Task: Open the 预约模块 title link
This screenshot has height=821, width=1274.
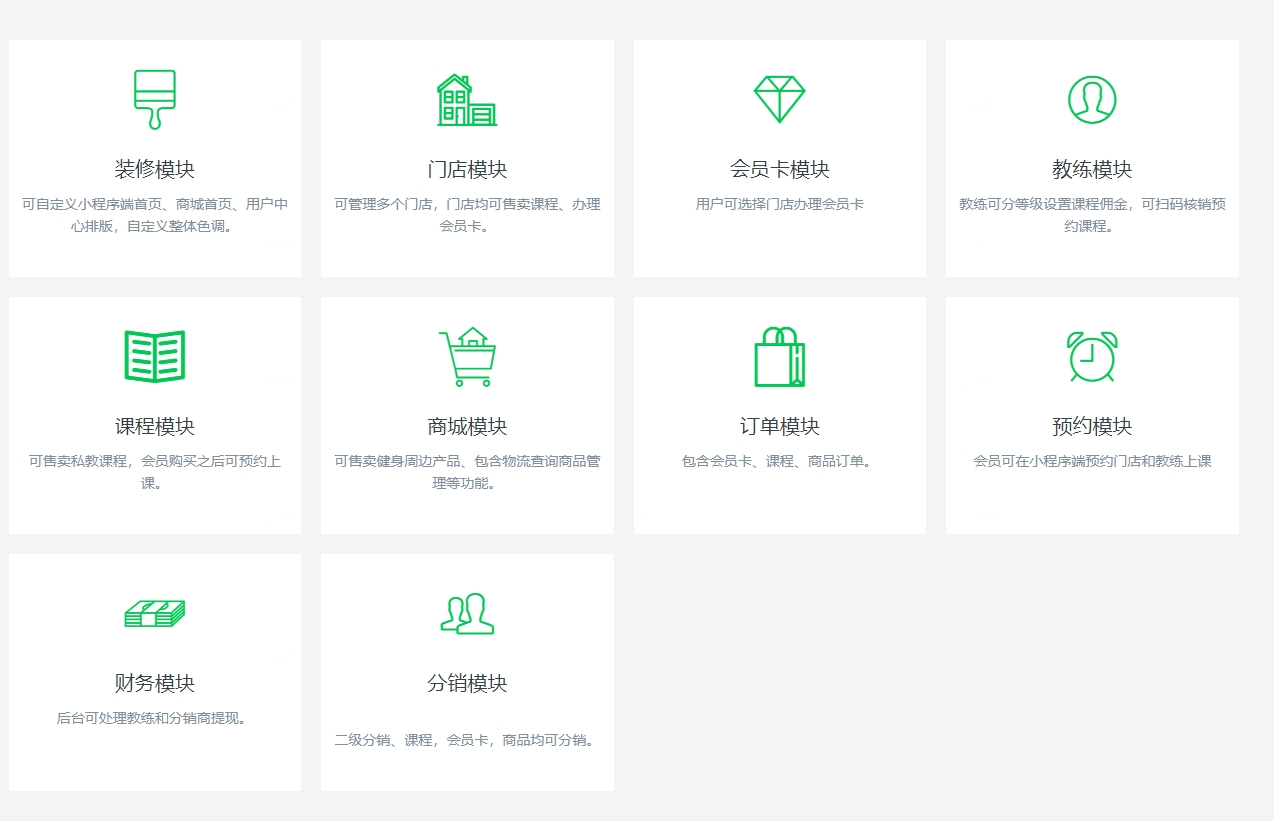Action: pyautogui.click(x=1092, y=424)
